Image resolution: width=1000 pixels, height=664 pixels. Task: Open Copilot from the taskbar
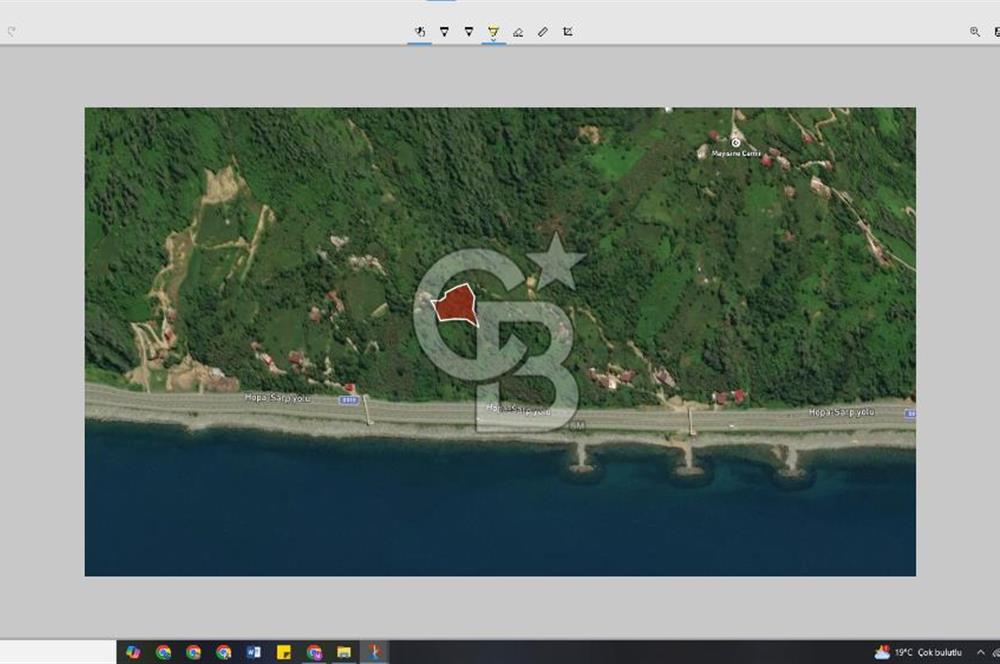tap(133, 652)
